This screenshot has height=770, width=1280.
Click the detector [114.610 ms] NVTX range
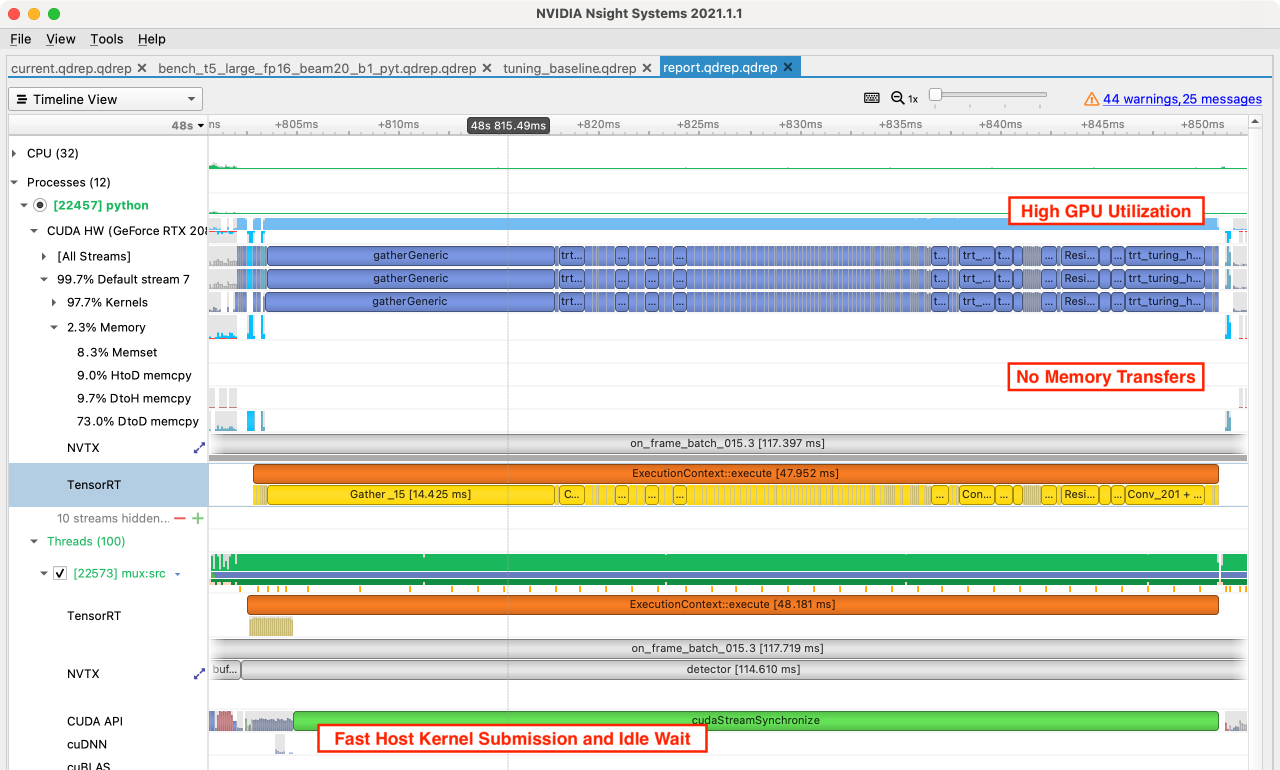coord(743,669)
